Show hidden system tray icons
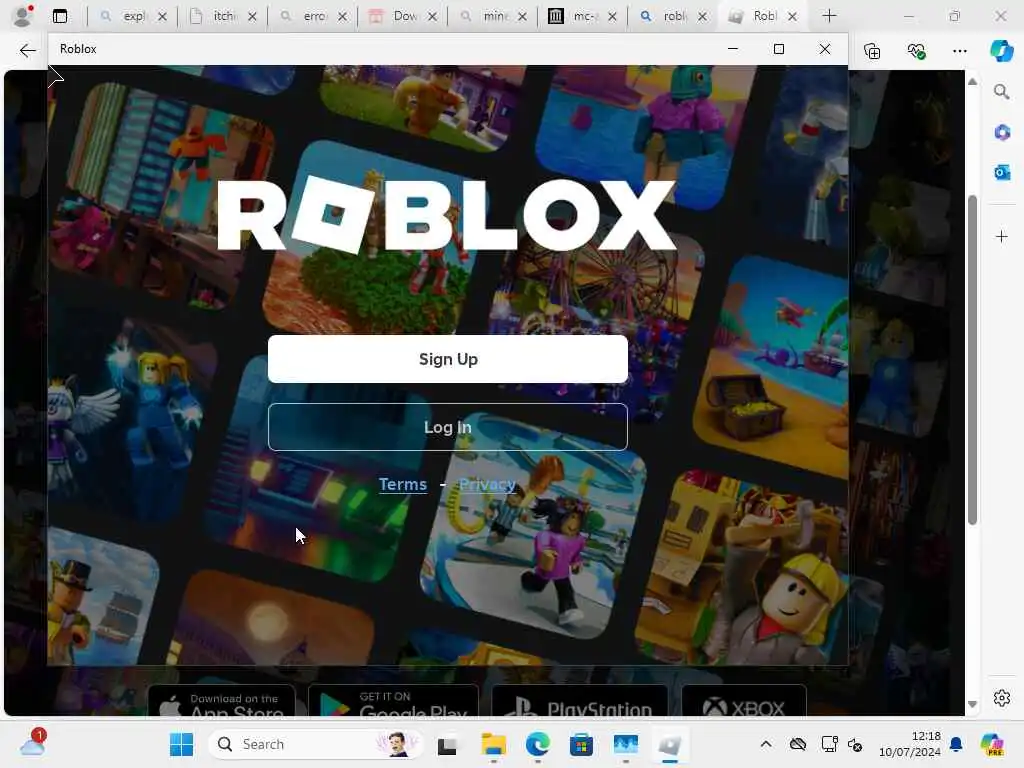Viewport: 1024px width, 768px height. coord(766,744)
